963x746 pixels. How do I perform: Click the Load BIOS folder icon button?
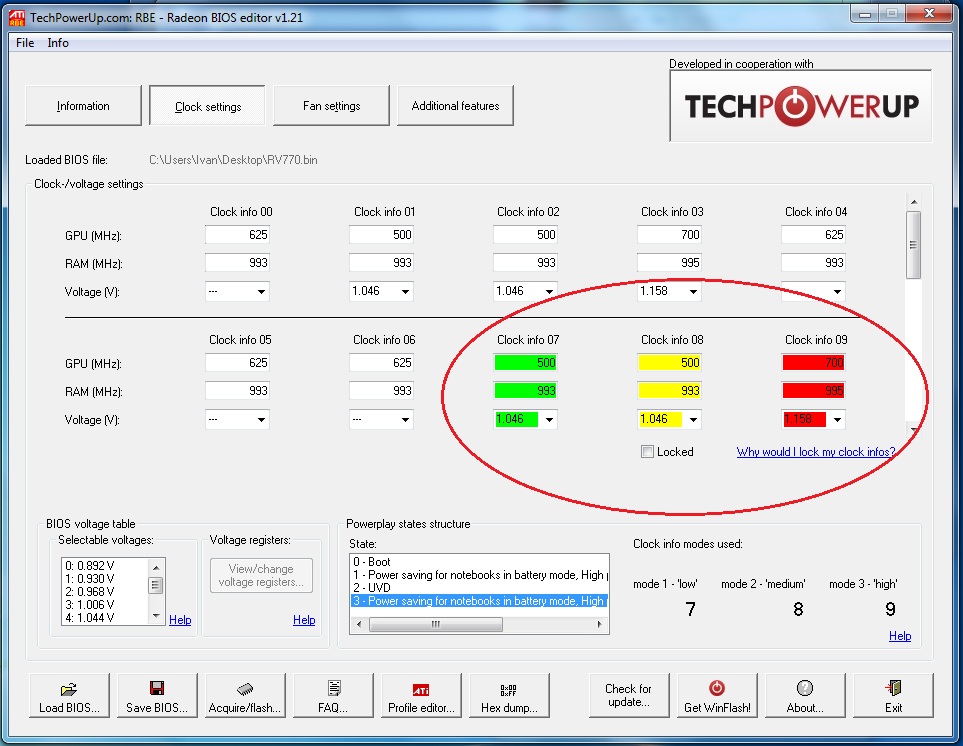[69, 696]
